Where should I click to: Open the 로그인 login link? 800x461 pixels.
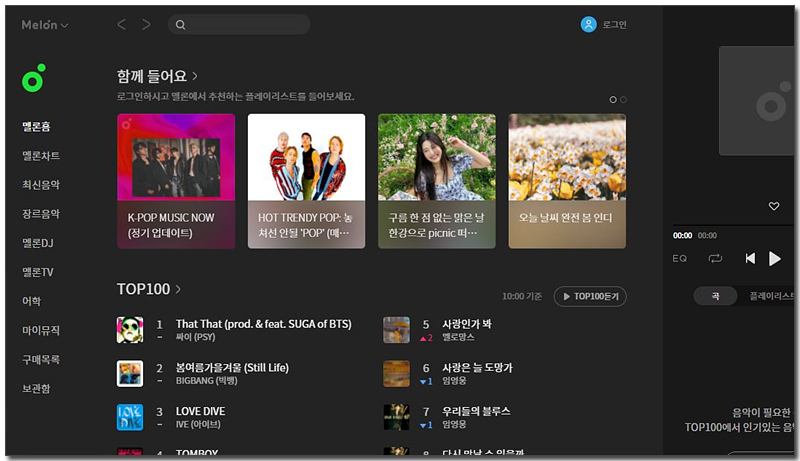click(x=614, y=24)
